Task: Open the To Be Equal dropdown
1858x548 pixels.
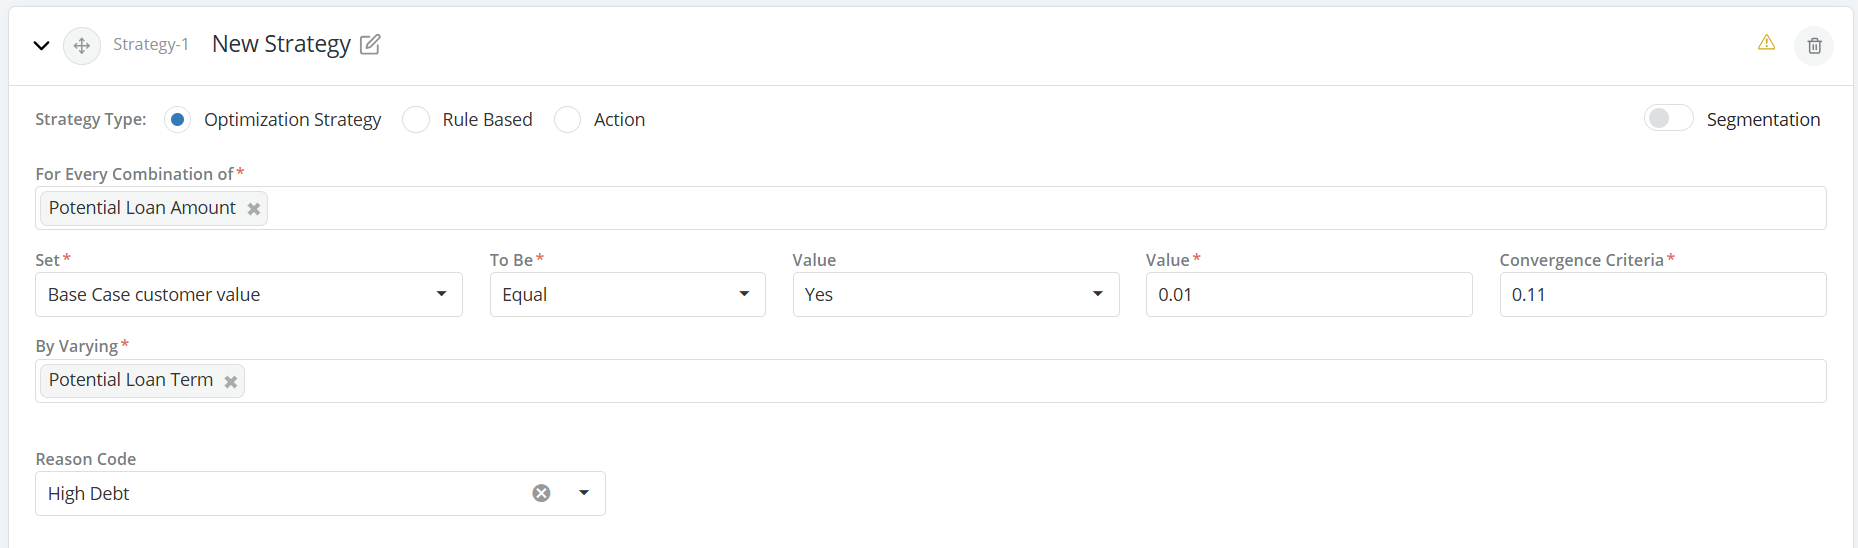Action: [627, 295]
